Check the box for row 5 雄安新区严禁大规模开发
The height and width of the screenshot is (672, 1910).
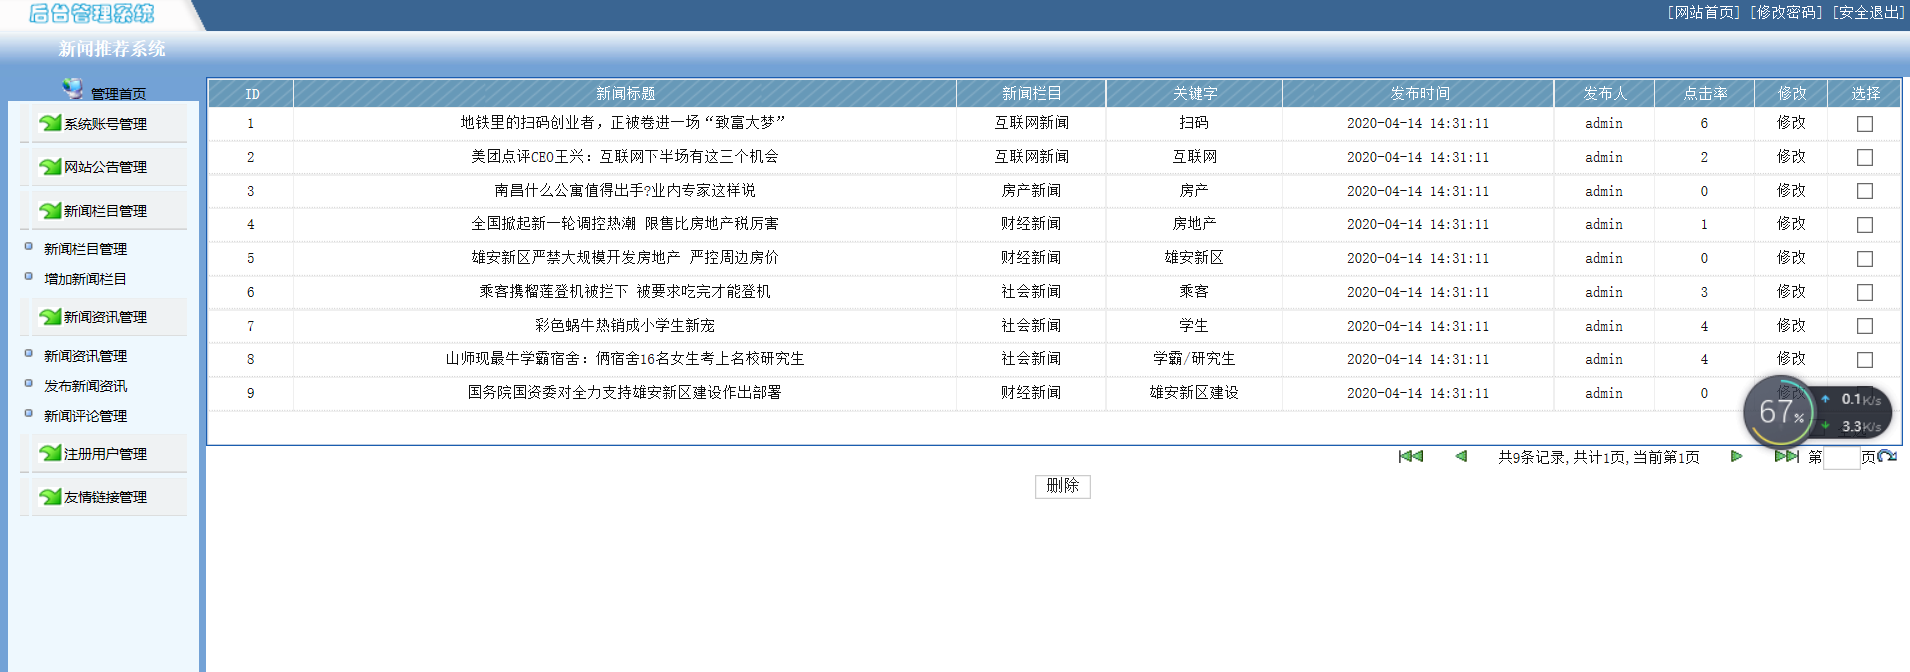[x=1864, y=259]
